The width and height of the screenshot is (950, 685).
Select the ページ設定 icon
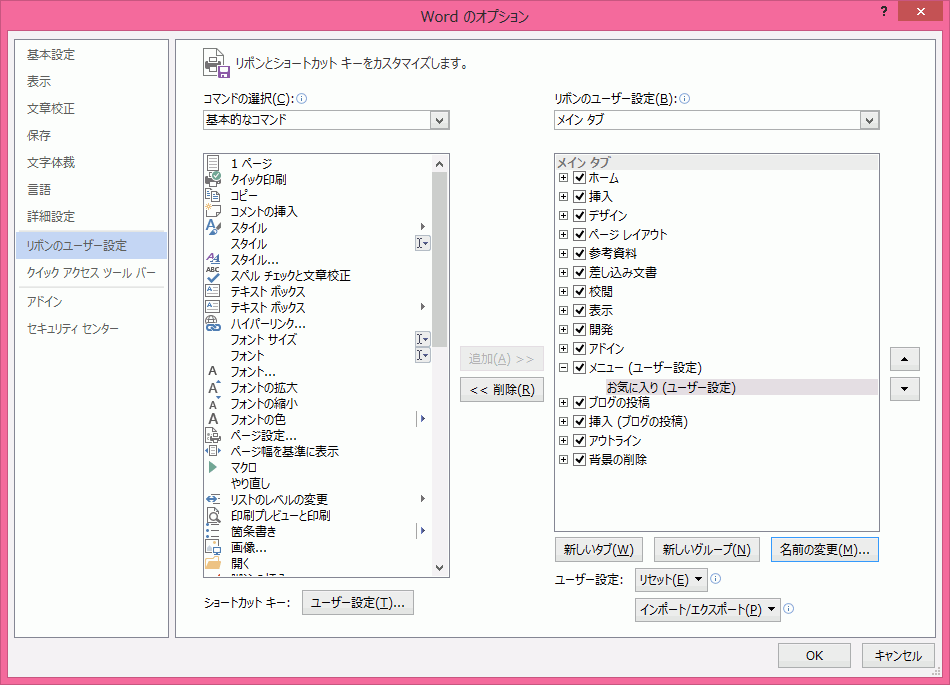(x=213, y=435)
